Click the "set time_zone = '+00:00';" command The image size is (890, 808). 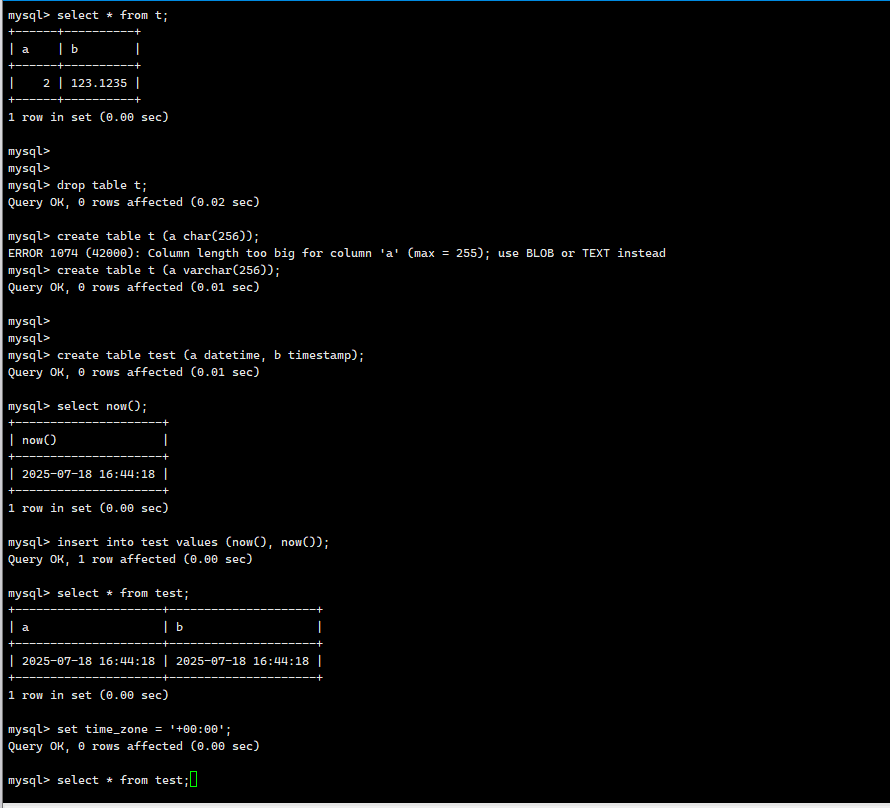144,730
